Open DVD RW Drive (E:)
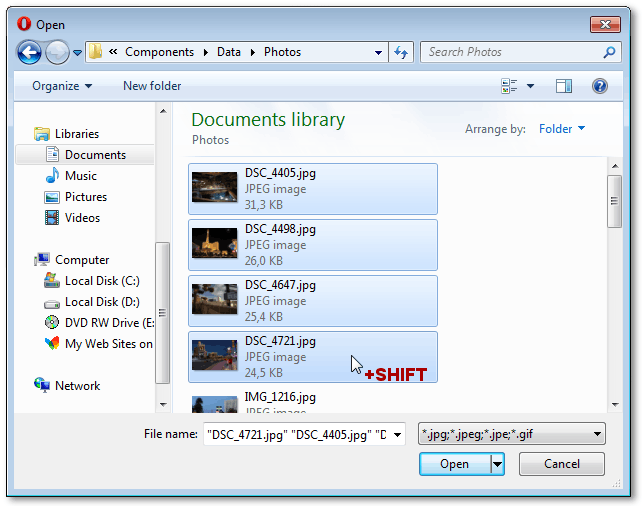 tap(109, 323)
